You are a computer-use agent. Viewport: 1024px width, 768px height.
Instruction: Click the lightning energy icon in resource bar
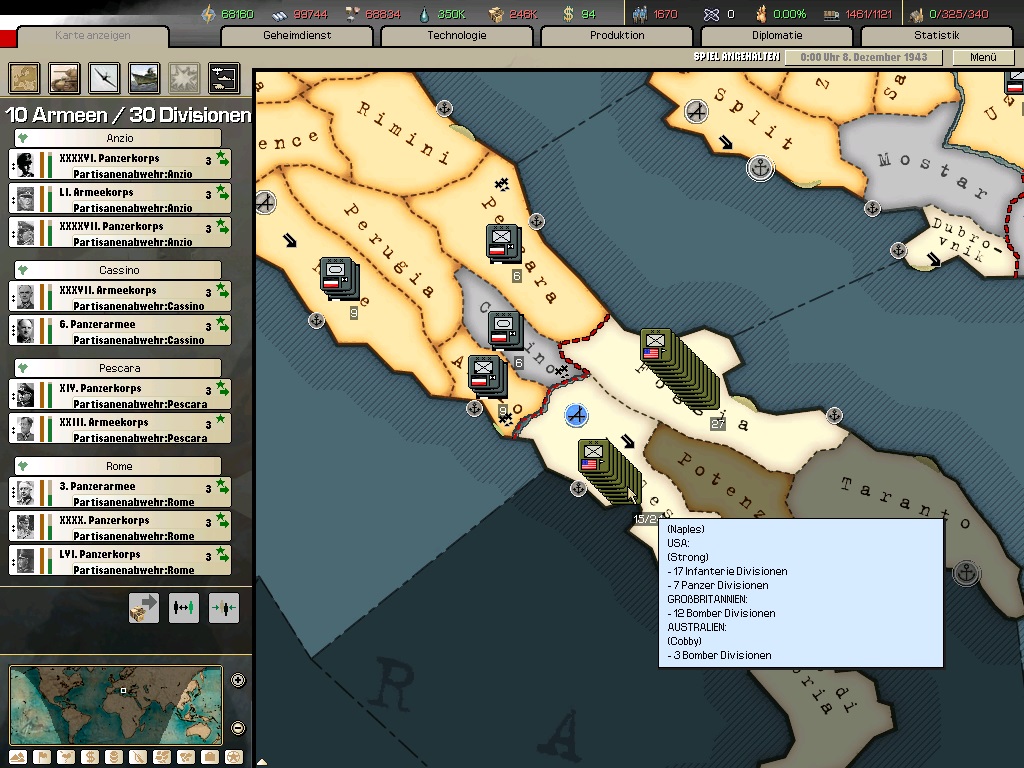(x=208, y=14)
